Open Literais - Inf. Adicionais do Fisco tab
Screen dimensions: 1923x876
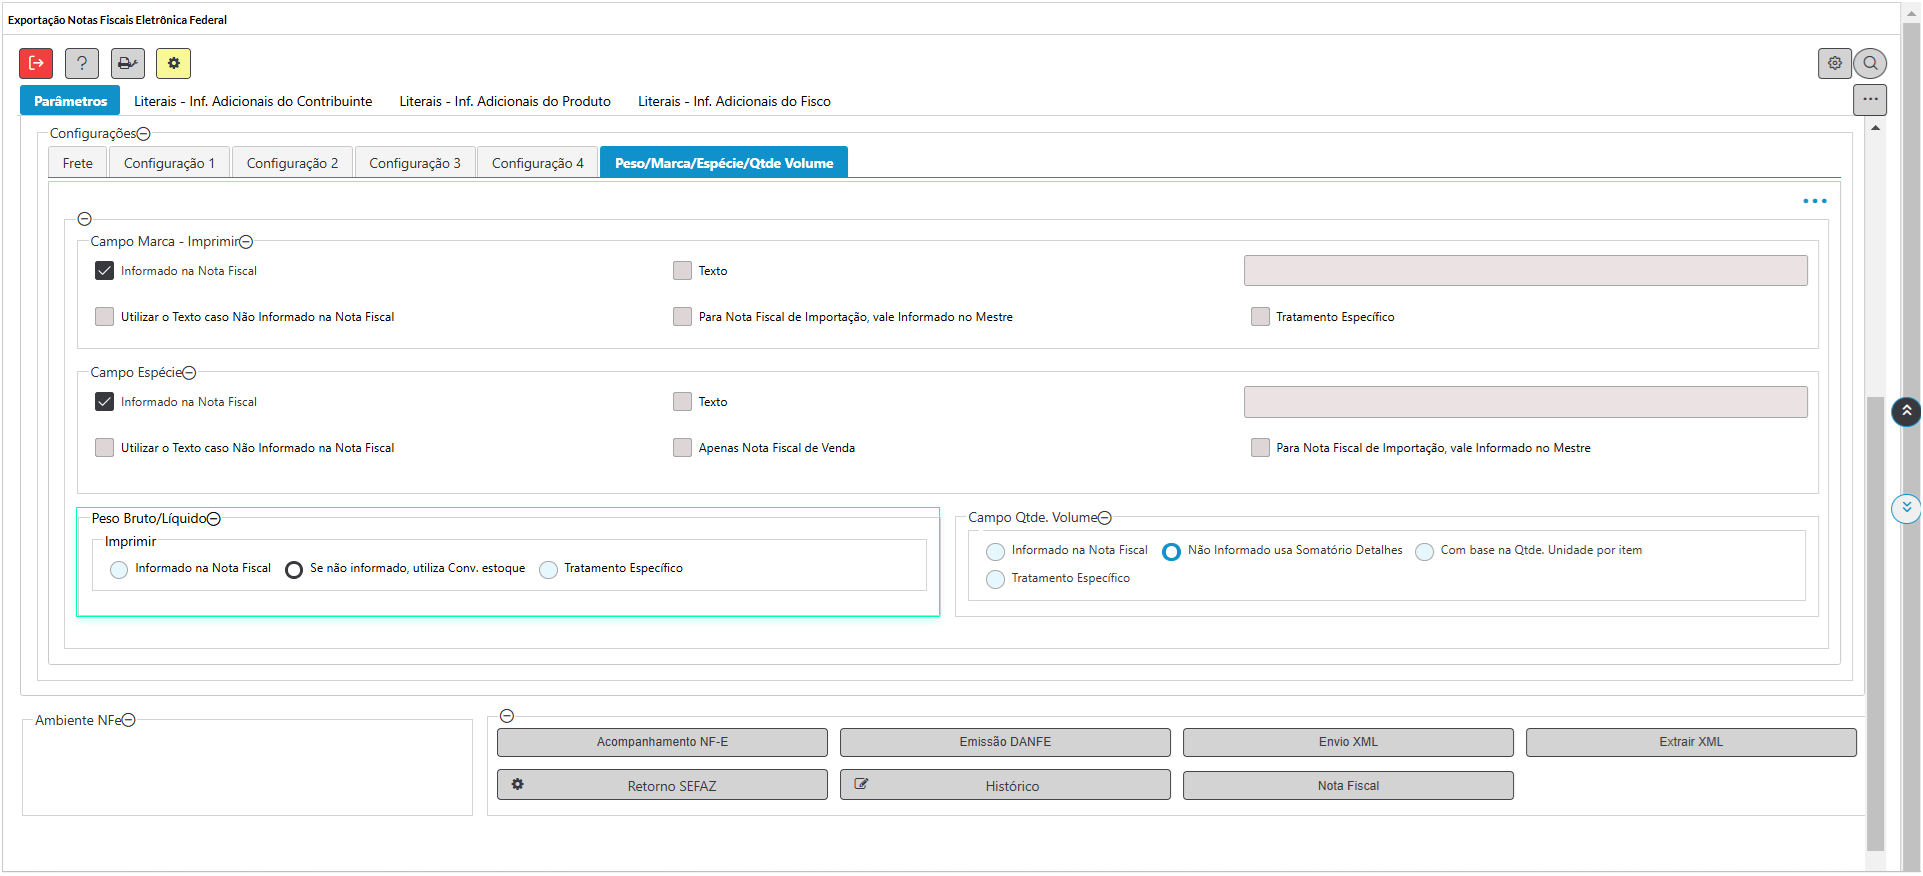point(734,101)
